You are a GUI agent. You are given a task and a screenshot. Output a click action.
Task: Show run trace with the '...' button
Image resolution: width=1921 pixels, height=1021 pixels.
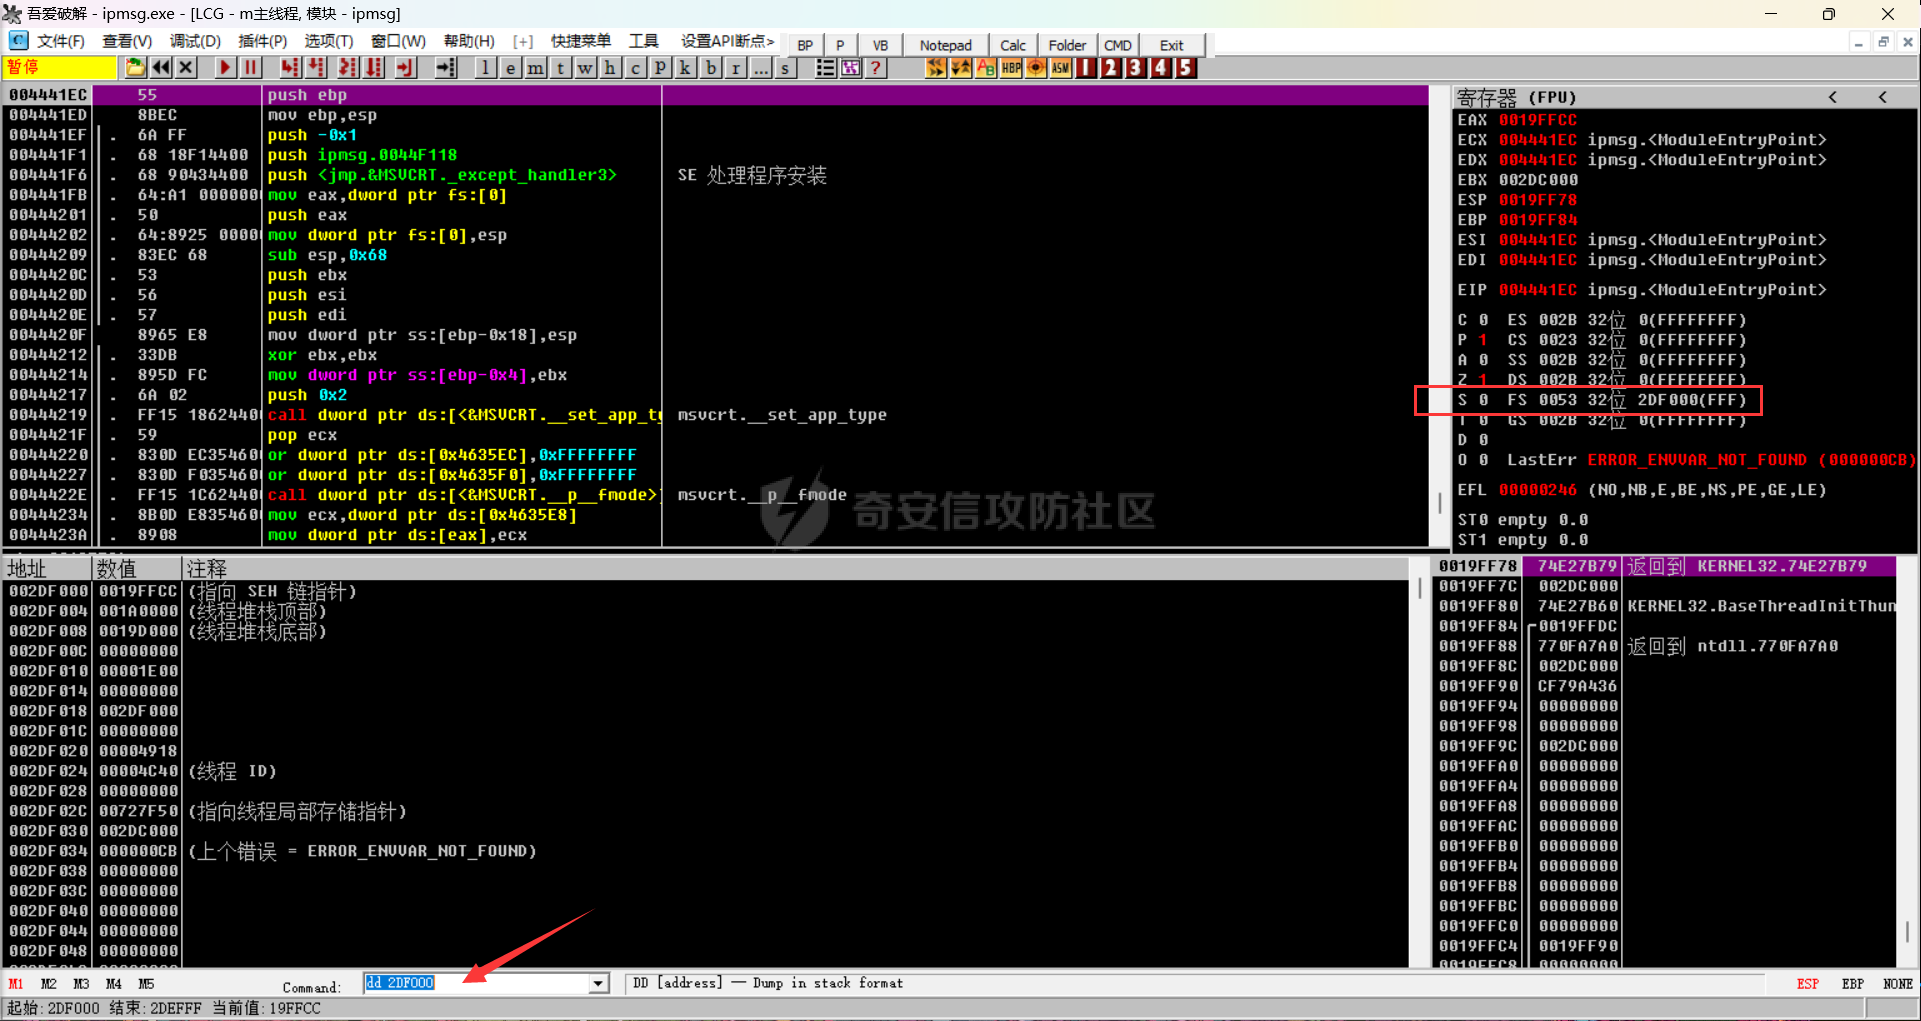pos(760,68)
